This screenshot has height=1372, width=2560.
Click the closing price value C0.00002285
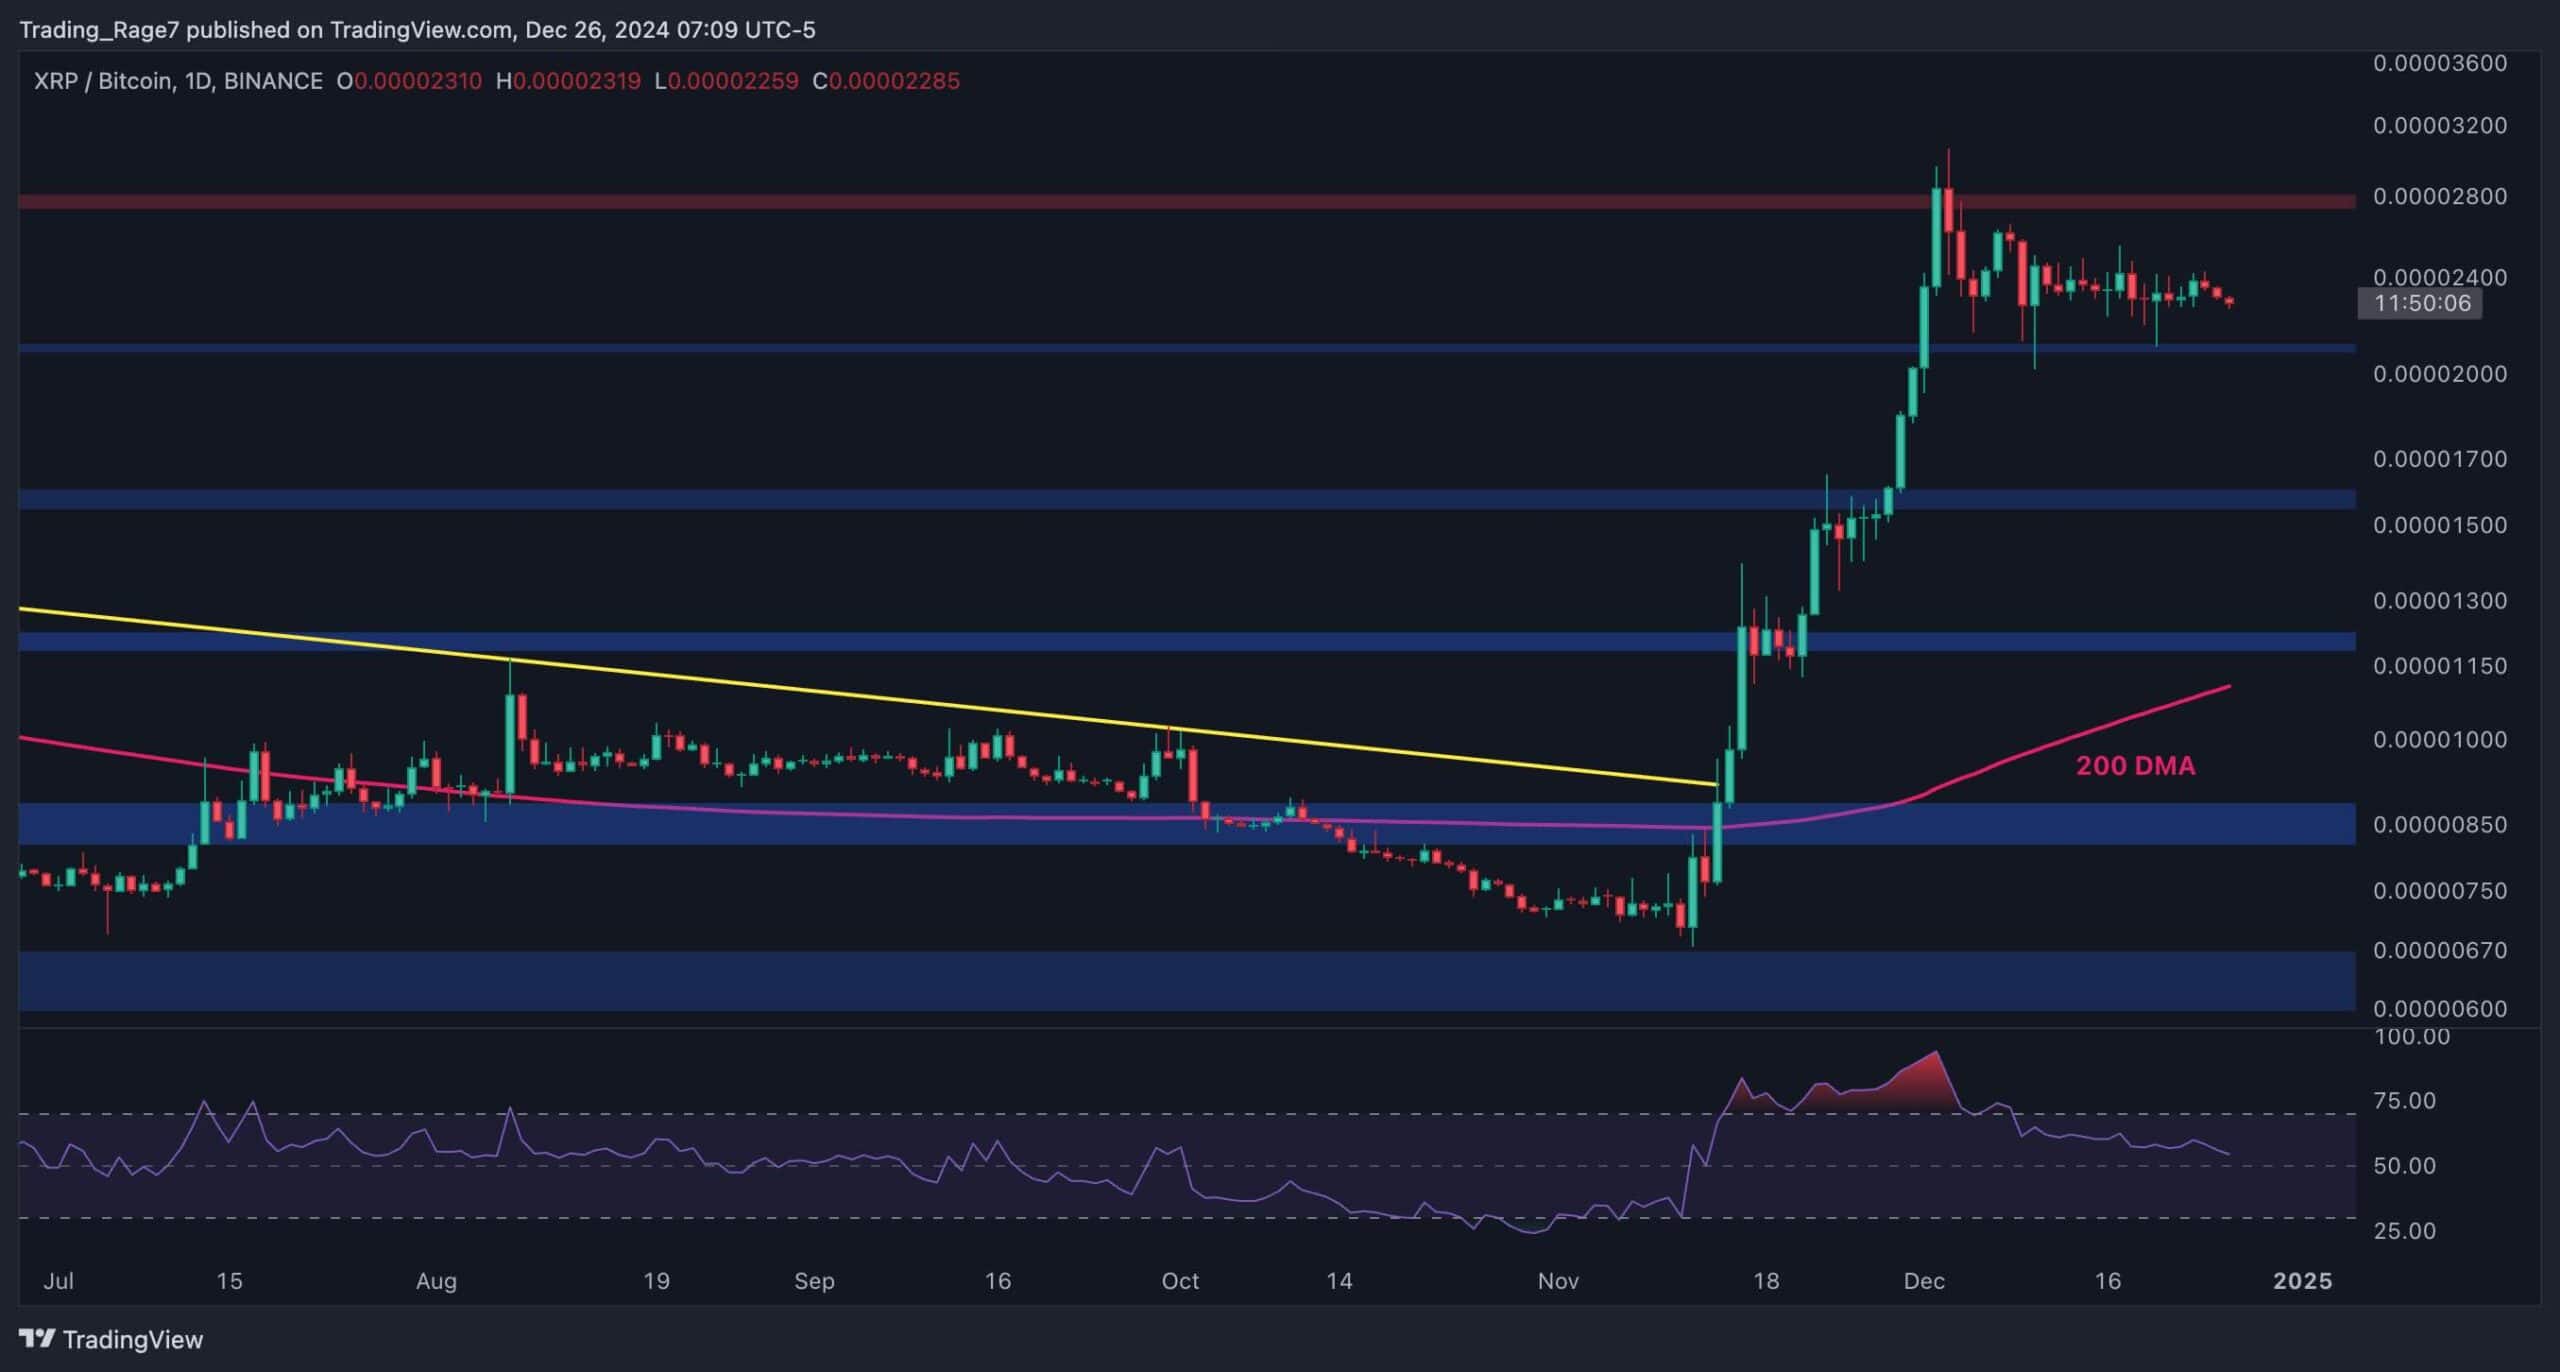886,81
